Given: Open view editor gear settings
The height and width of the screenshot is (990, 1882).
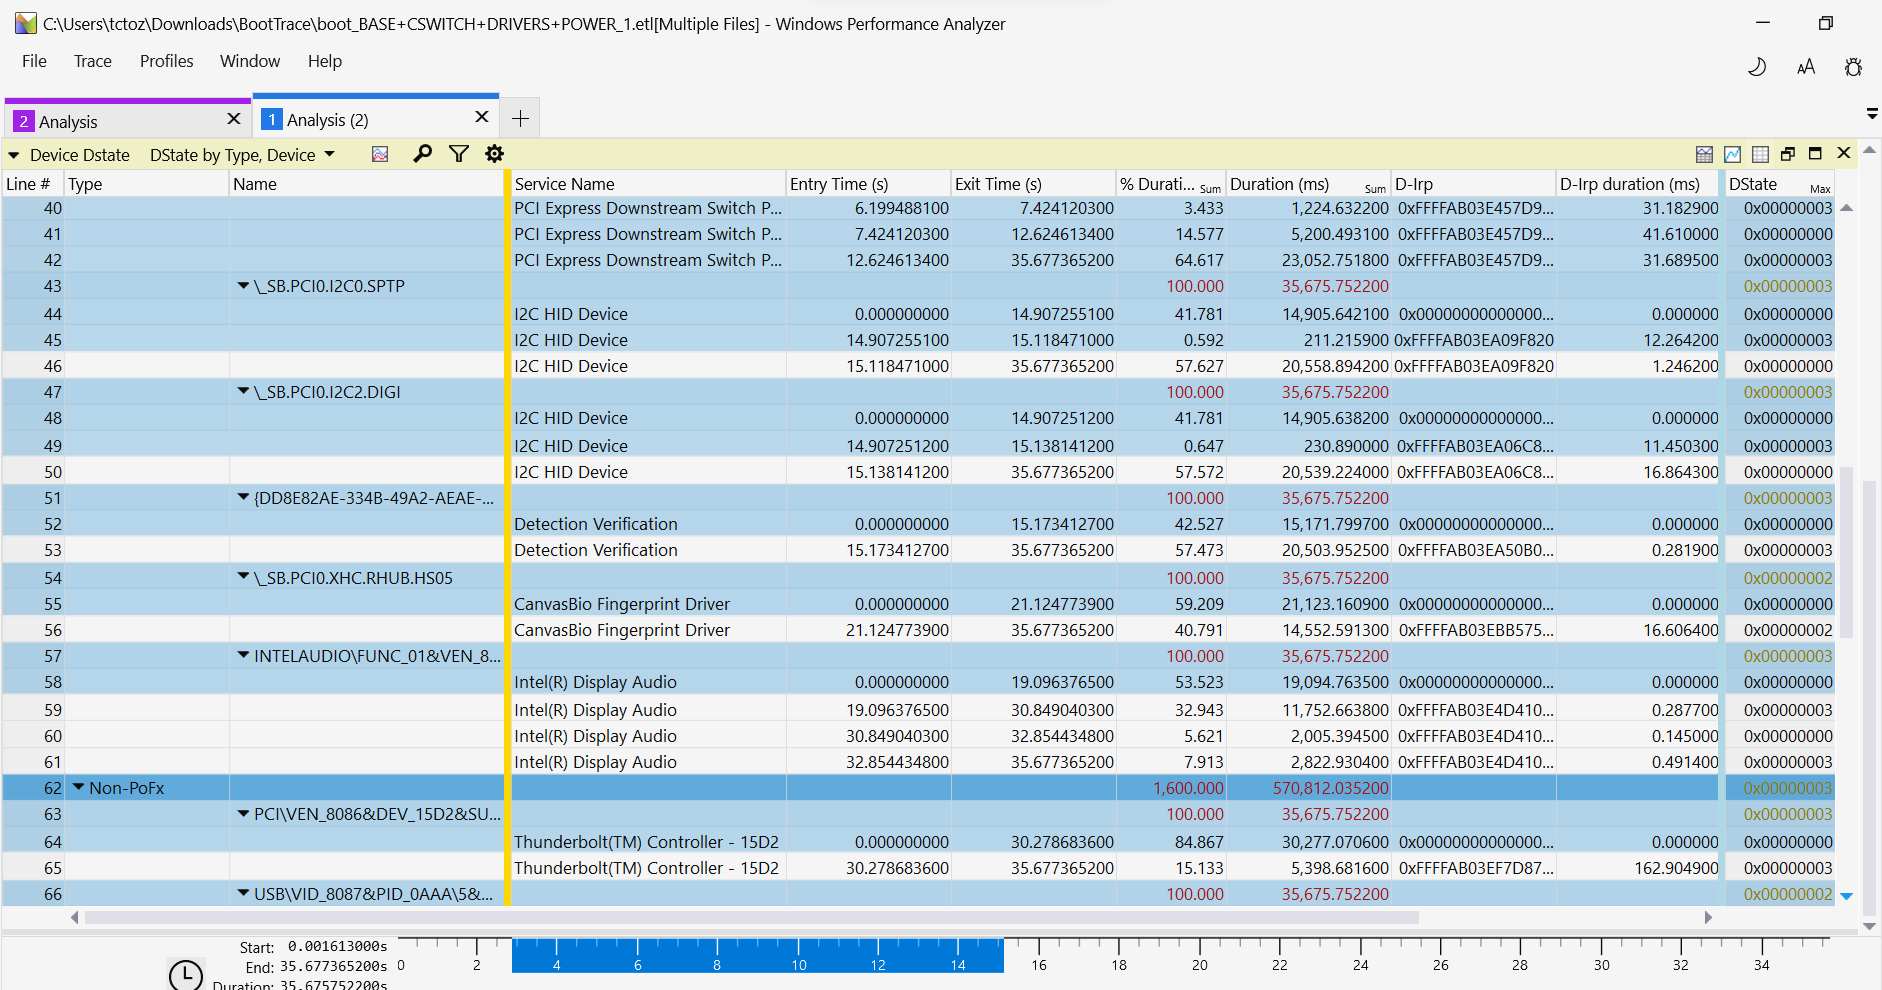Looking at the screenshot, I should coord(494,154).
